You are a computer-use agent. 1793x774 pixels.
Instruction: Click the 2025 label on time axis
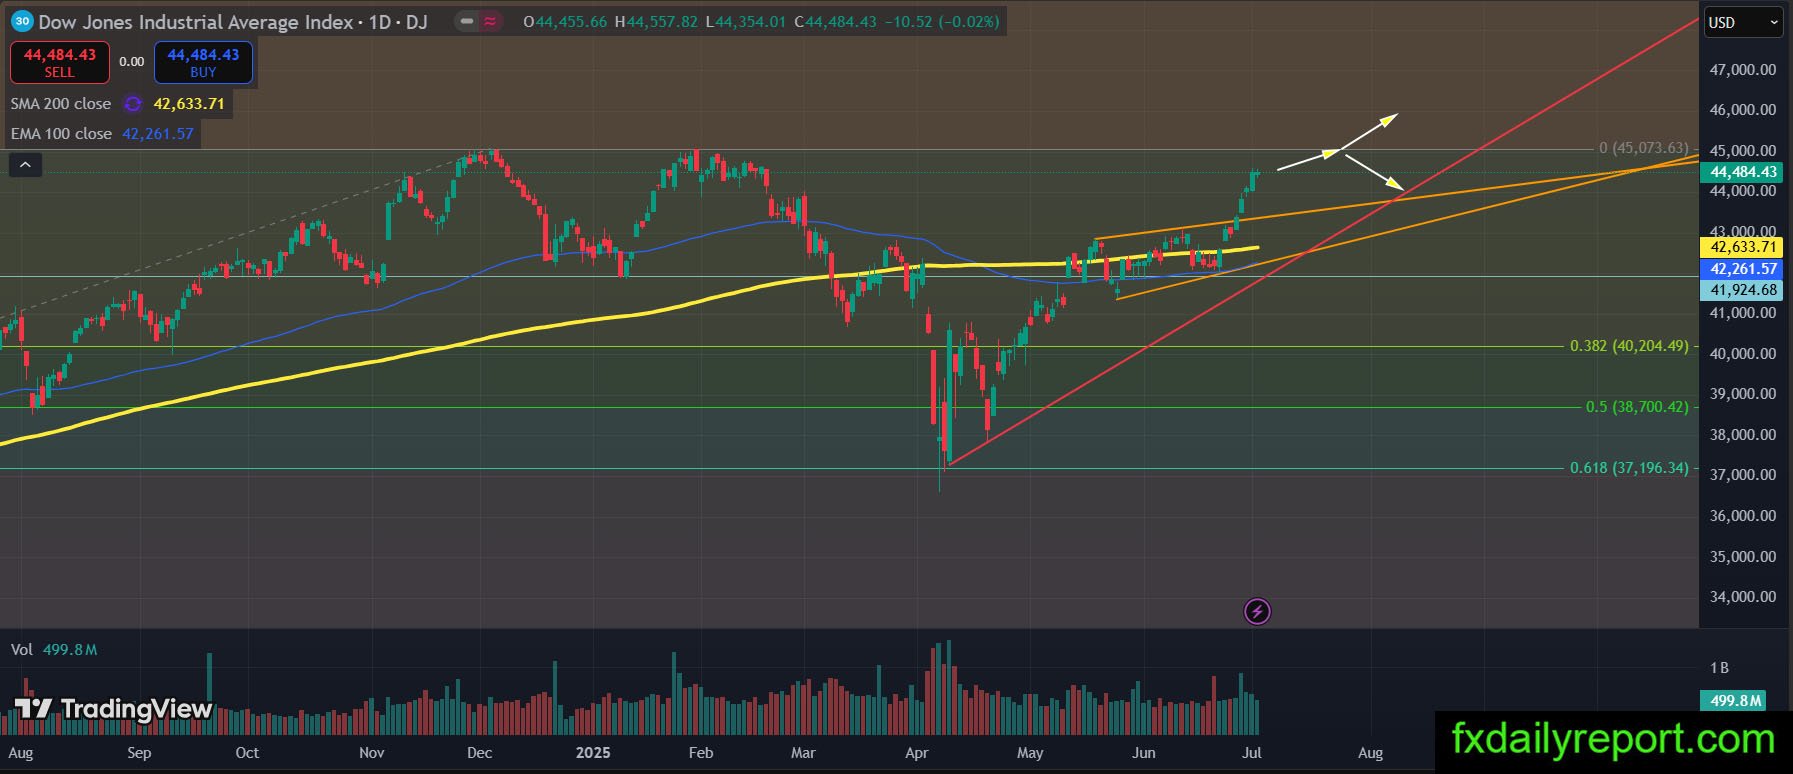[x=592, y=753]
